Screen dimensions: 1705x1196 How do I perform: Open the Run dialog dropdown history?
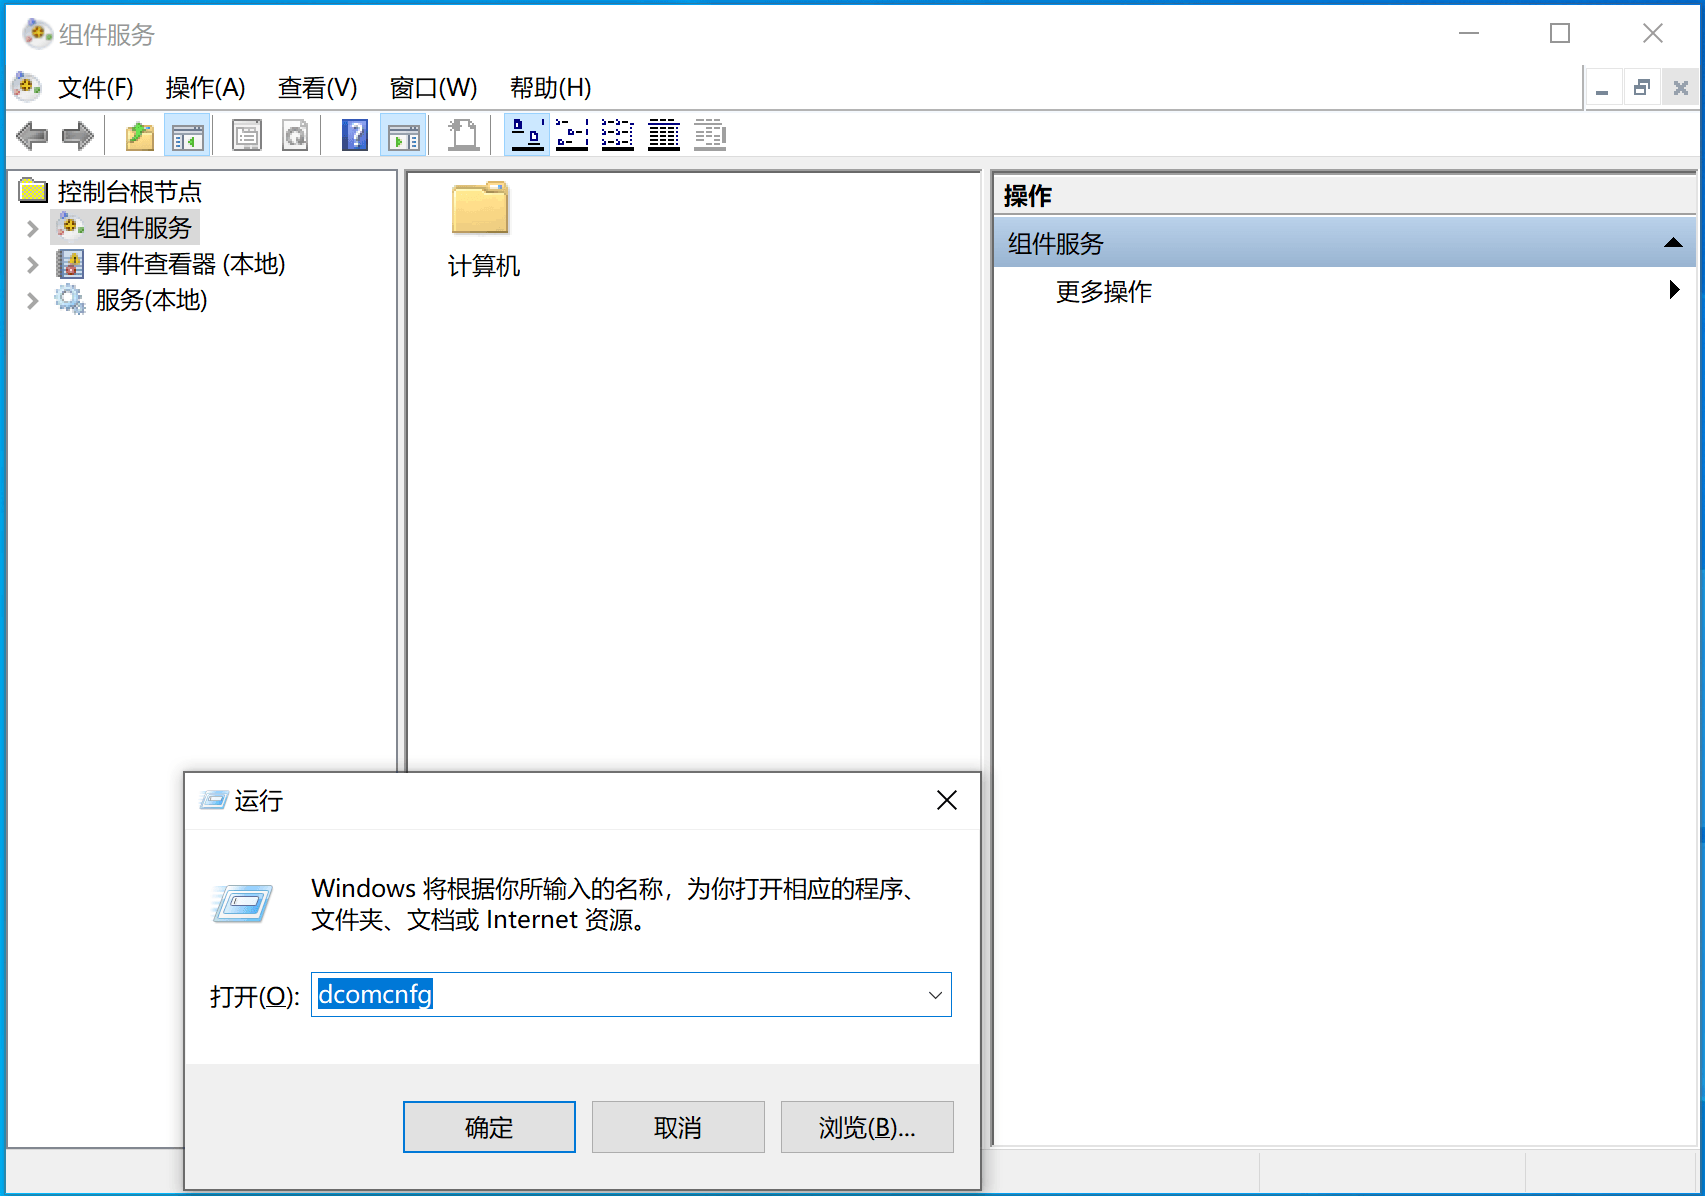[x=934, y=994]
